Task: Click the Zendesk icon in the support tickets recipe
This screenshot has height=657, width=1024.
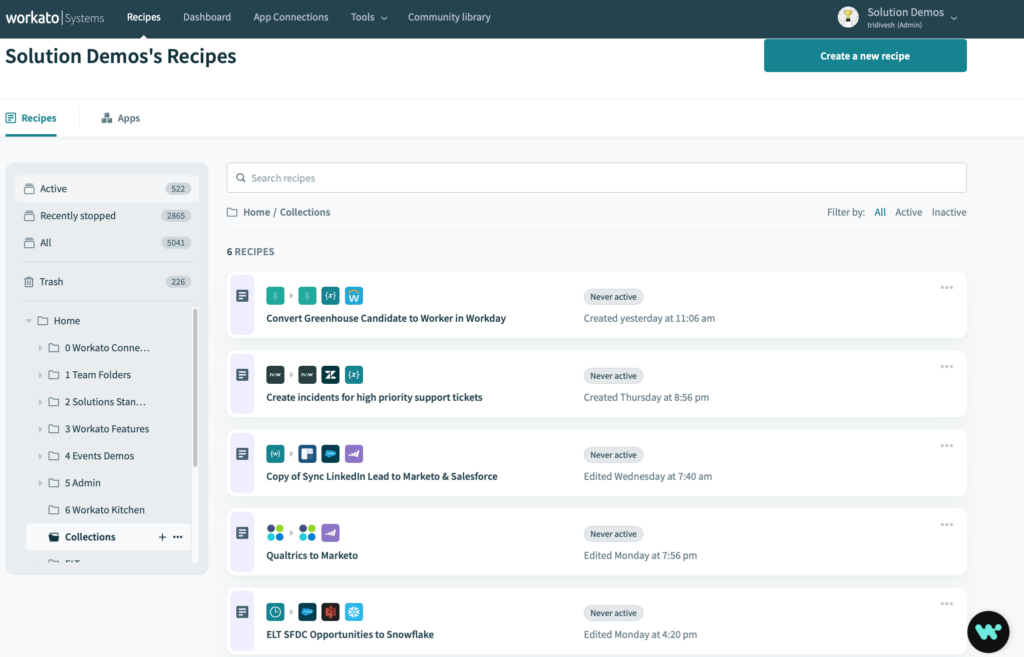Action: (329, 374)
